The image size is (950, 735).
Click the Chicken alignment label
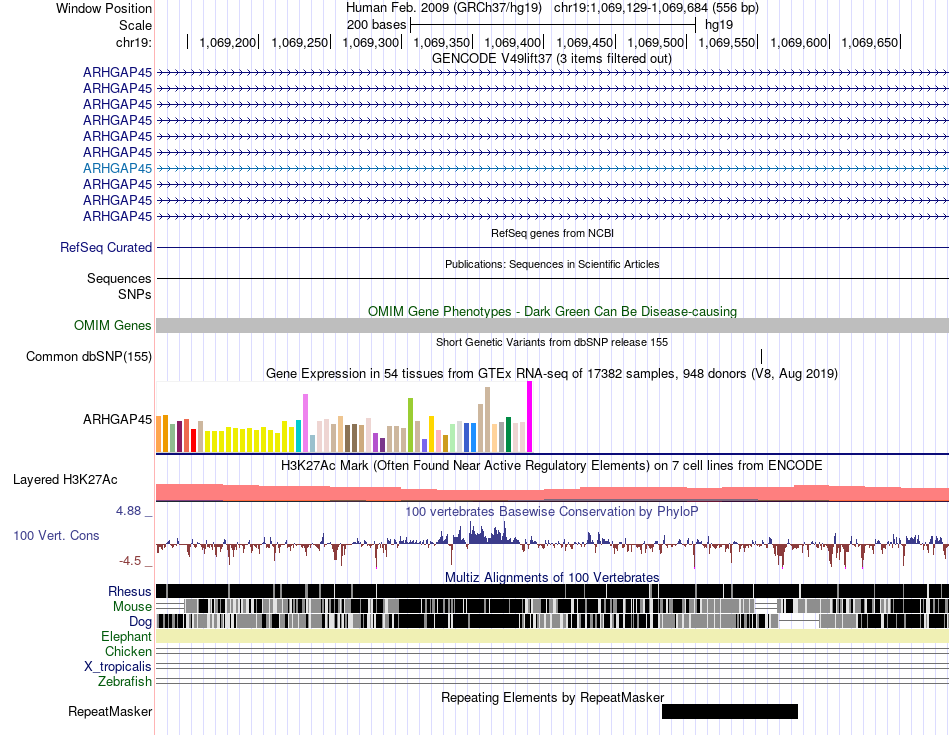click(128, 652)
